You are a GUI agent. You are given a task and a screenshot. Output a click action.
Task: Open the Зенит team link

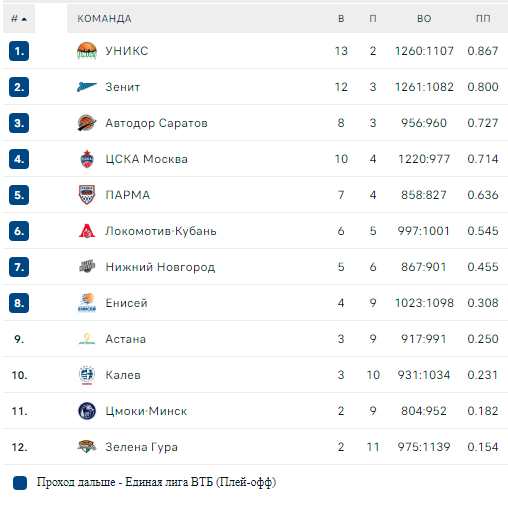(x=123, y=87)
